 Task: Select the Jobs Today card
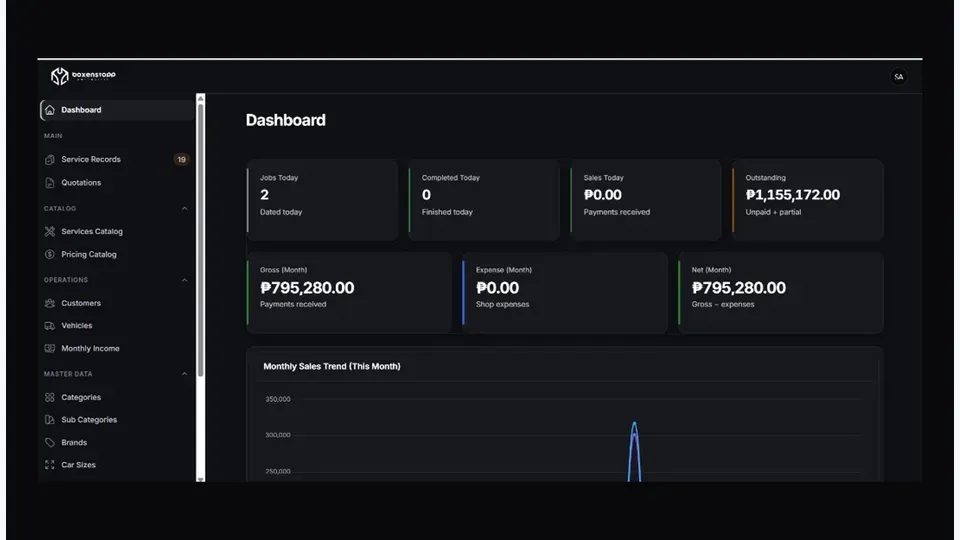coord(322,200)
